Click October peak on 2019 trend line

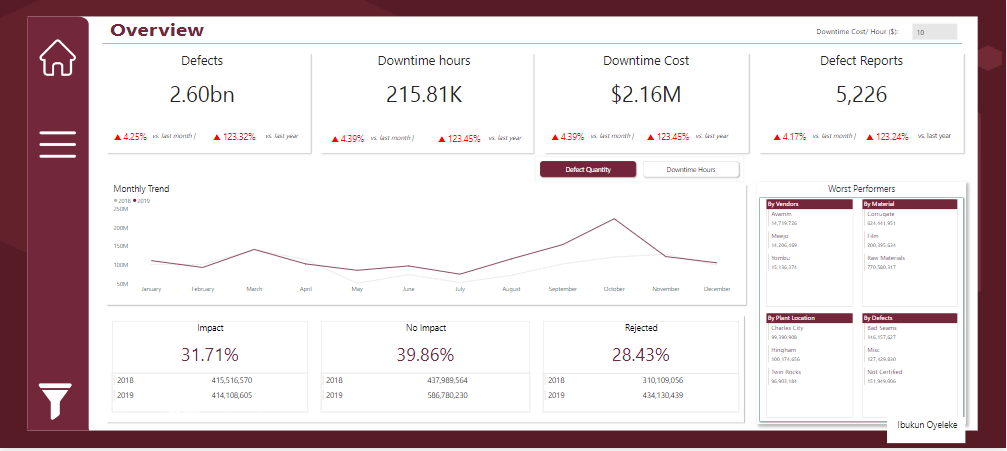(x=614, y=219)
